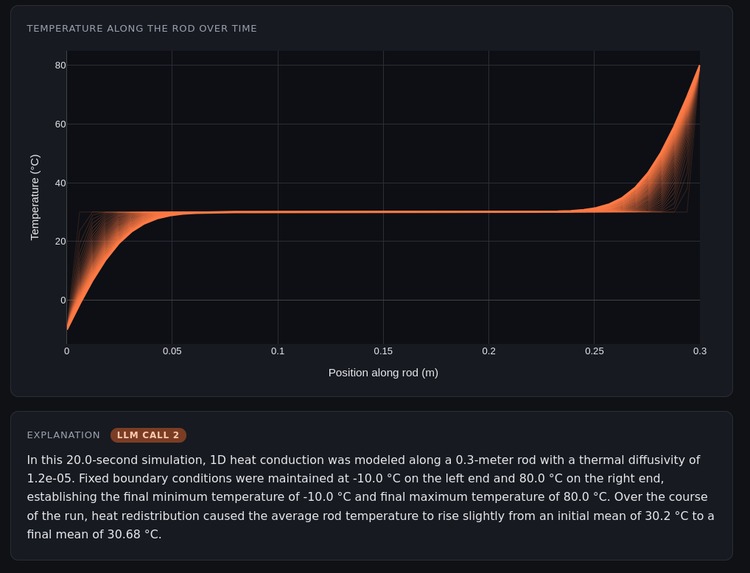
Task: Click the y-axis tick label 60
Action: coord(60,124)
